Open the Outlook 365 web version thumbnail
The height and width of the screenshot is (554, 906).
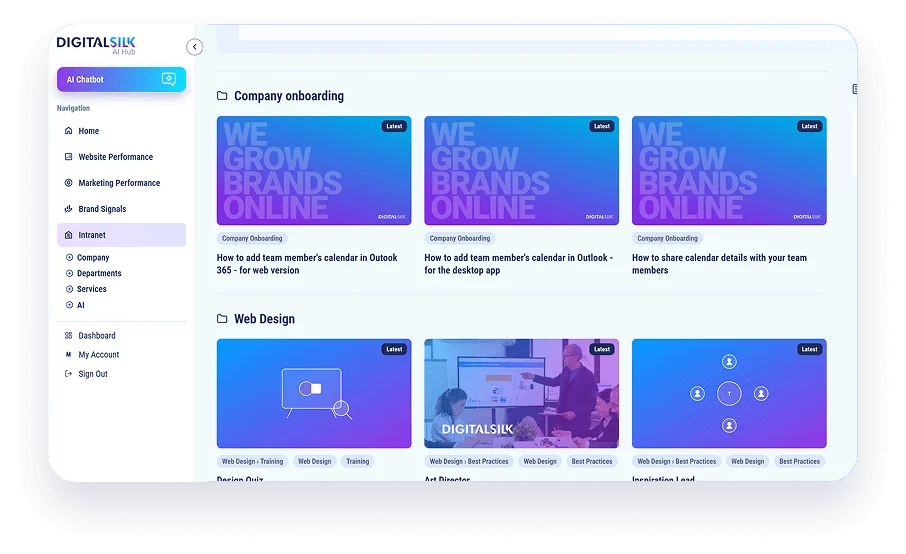click(x=314, y=170)
